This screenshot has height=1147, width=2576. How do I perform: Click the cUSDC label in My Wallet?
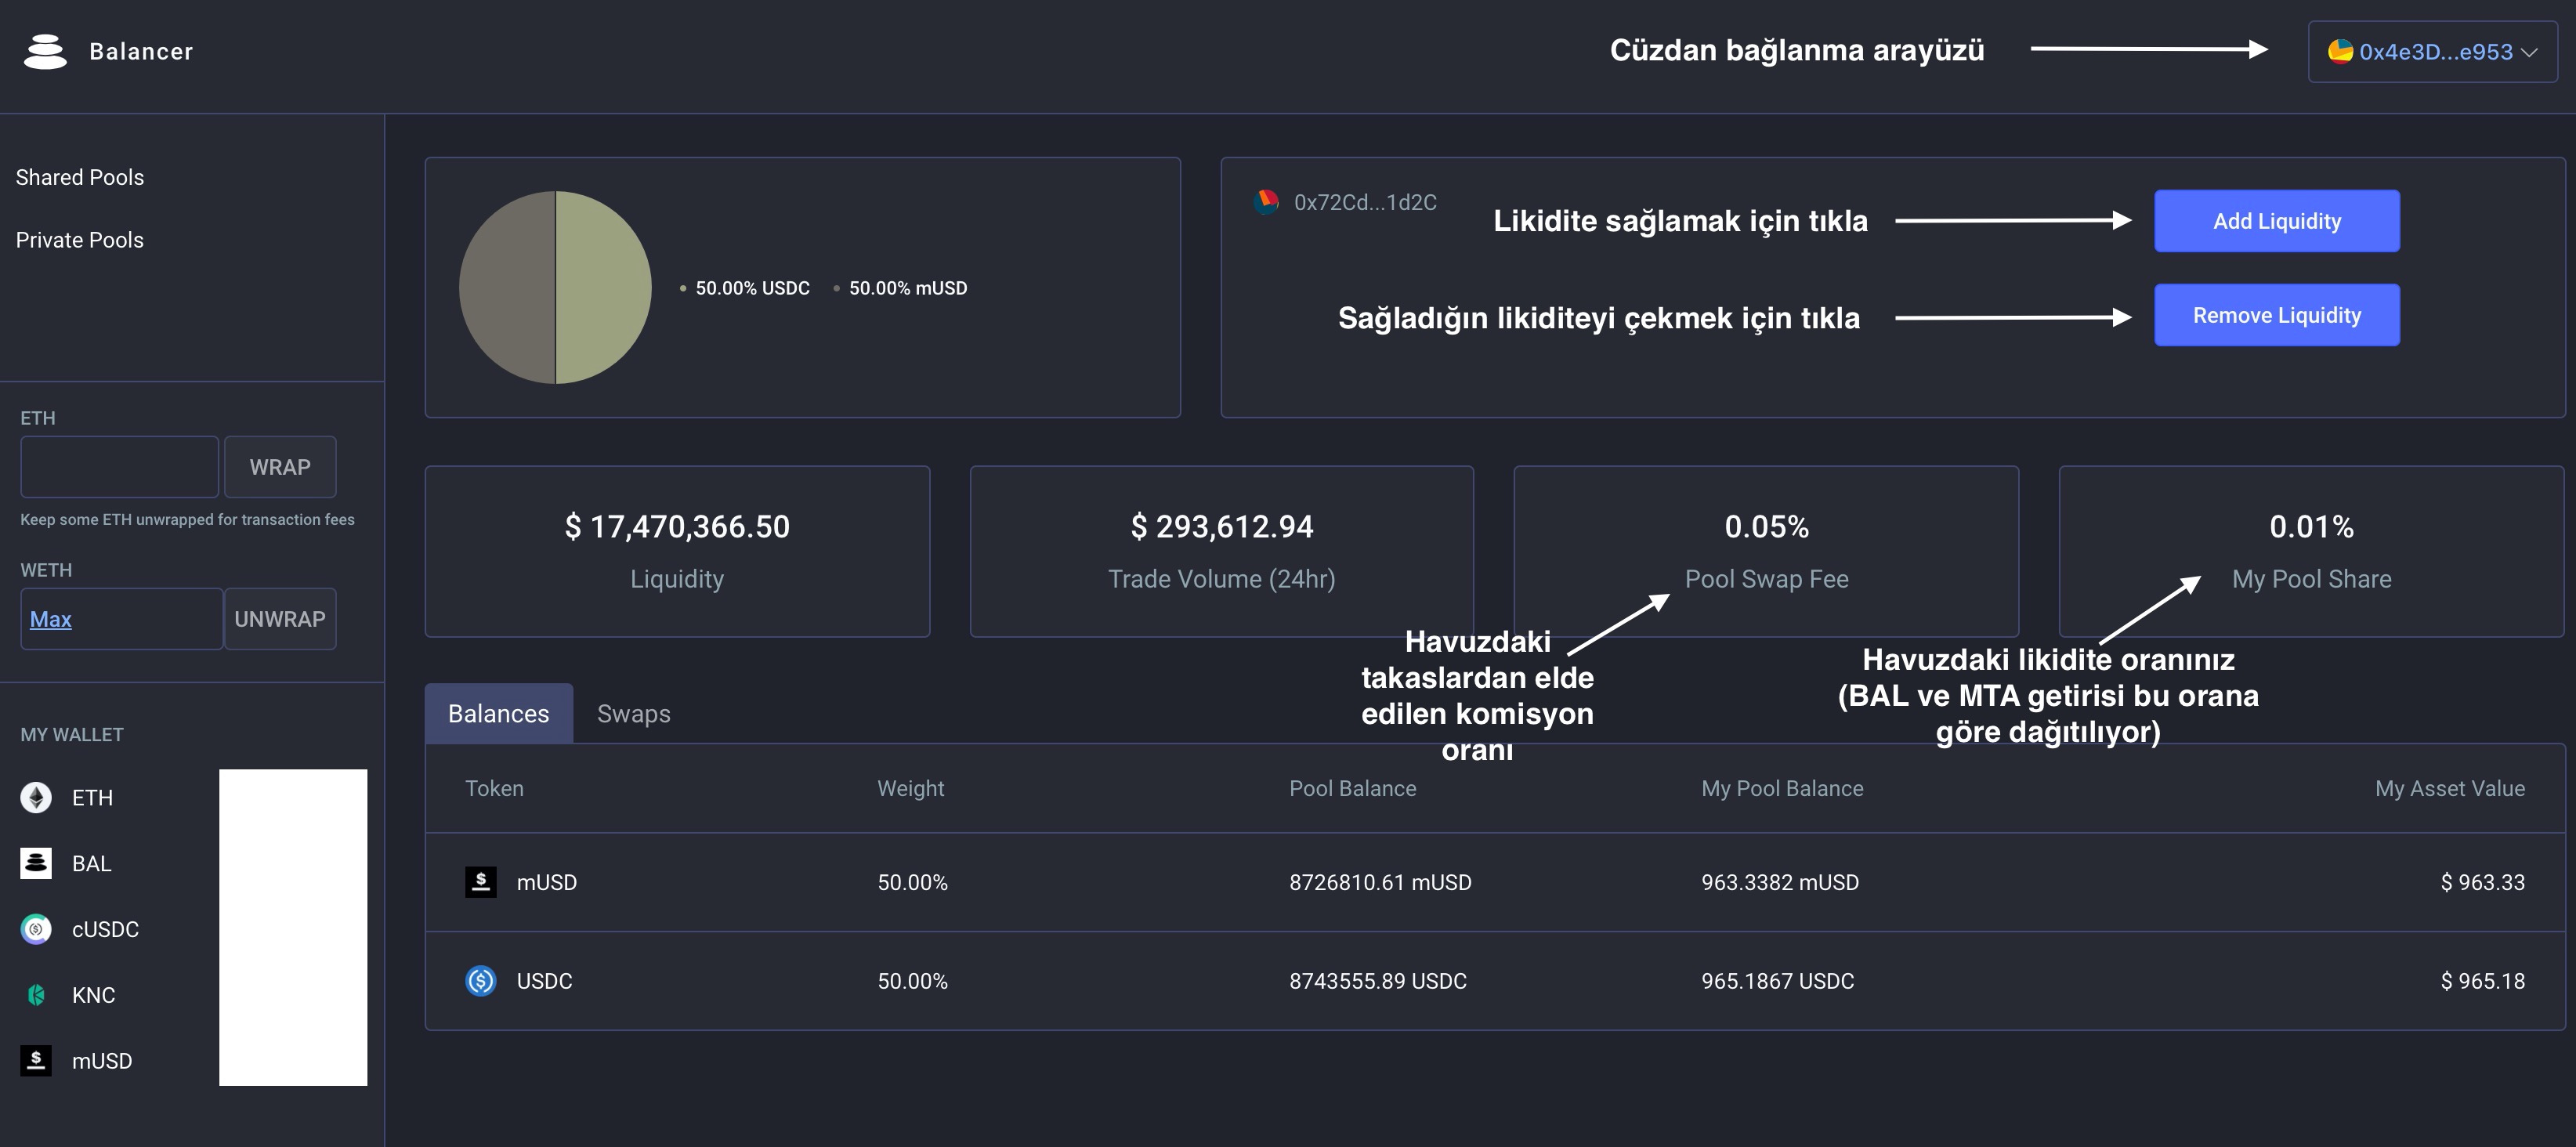tap(105, 929)
